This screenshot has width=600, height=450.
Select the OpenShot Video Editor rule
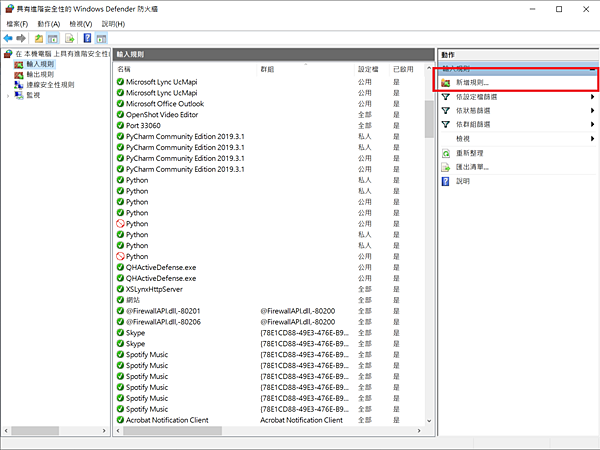pyautogui.click(x=162, y=114)
